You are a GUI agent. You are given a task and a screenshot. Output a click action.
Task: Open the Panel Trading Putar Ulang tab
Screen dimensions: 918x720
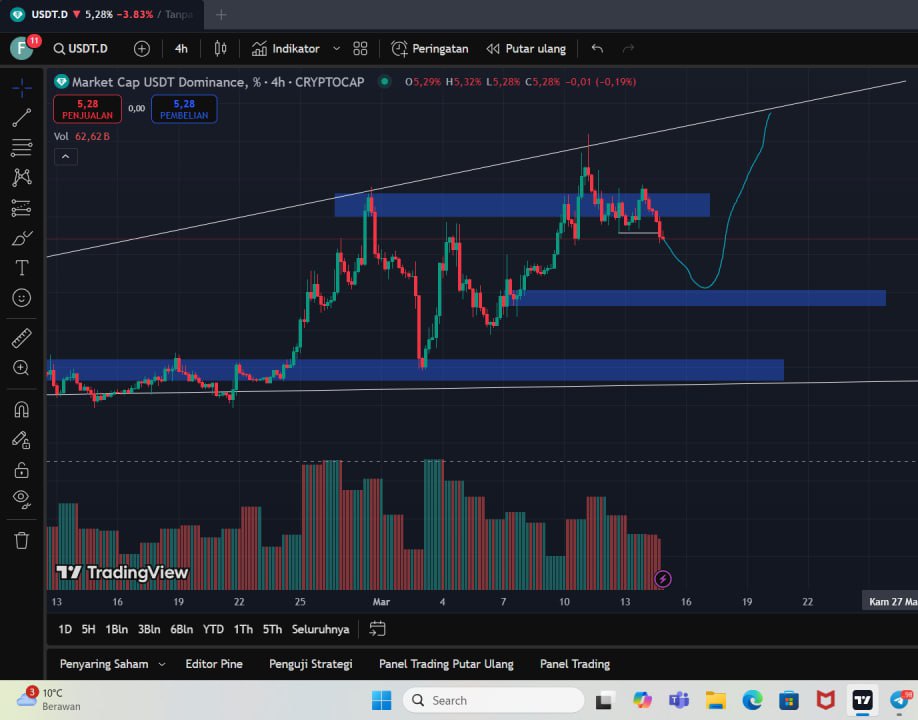446,664
